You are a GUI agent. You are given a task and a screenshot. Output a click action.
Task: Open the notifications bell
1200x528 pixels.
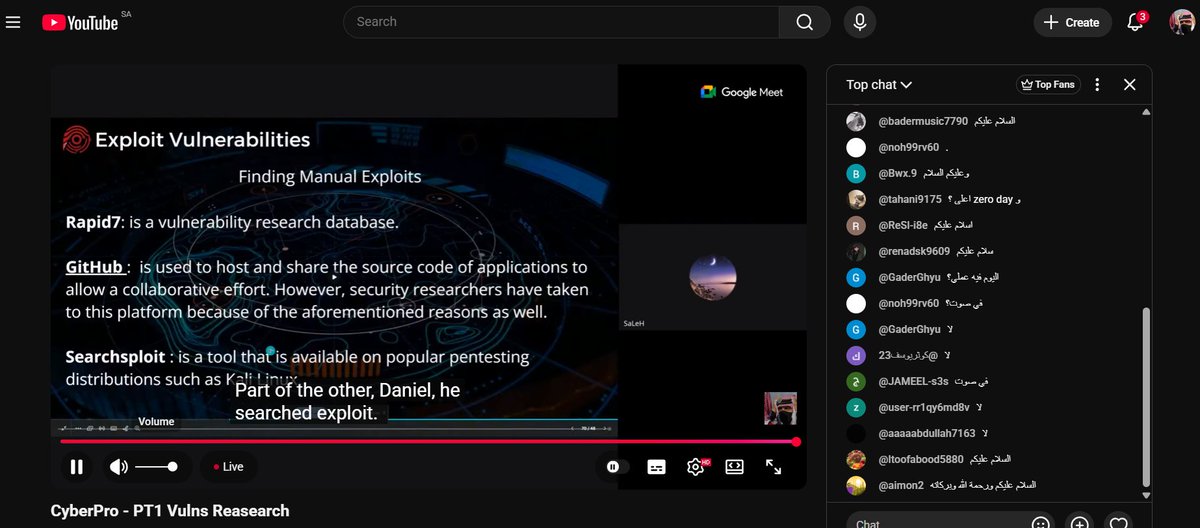pyautogui.click(x=1135, y=22)
